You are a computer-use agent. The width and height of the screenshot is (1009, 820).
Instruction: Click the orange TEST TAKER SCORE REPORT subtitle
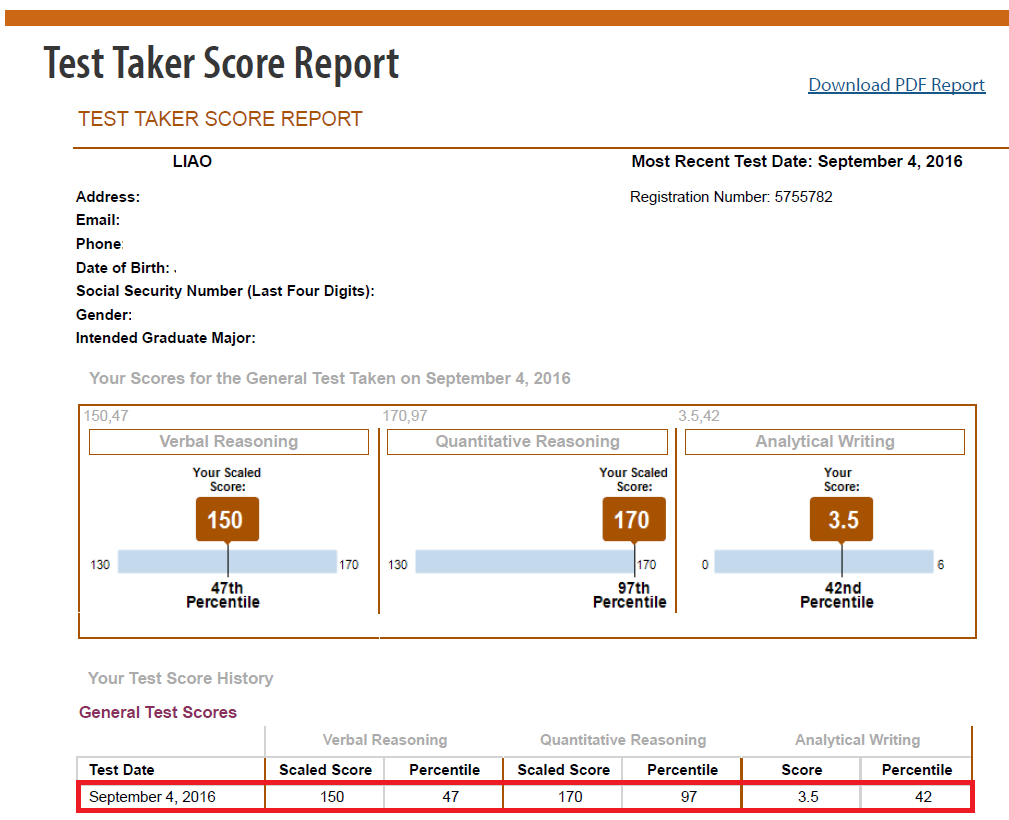220,119
